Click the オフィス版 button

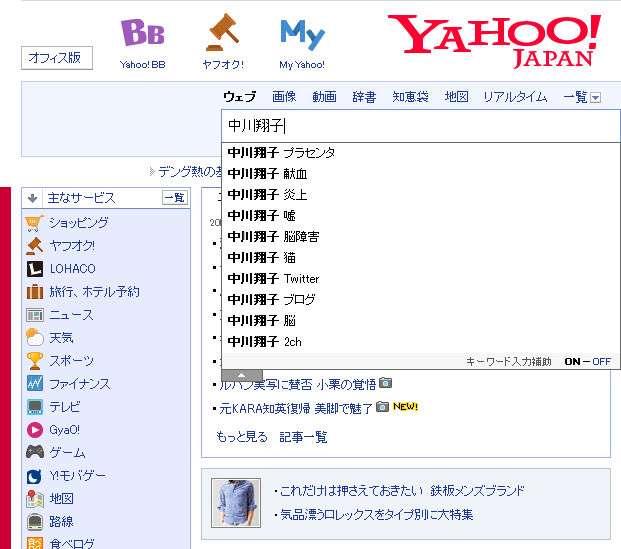point(57,58)
